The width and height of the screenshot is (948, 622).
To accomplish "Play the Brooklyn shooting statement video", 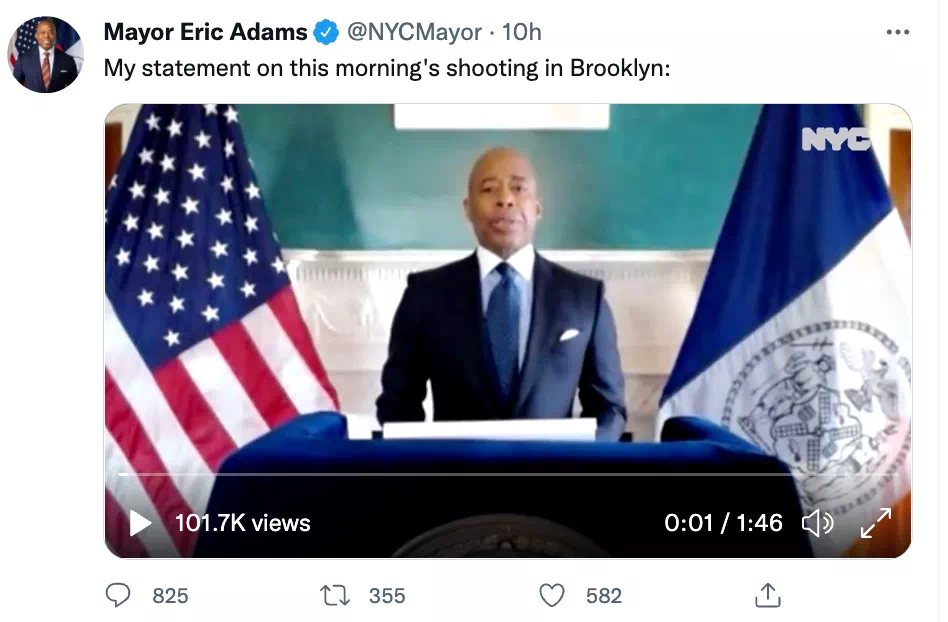I will (140, 523).
